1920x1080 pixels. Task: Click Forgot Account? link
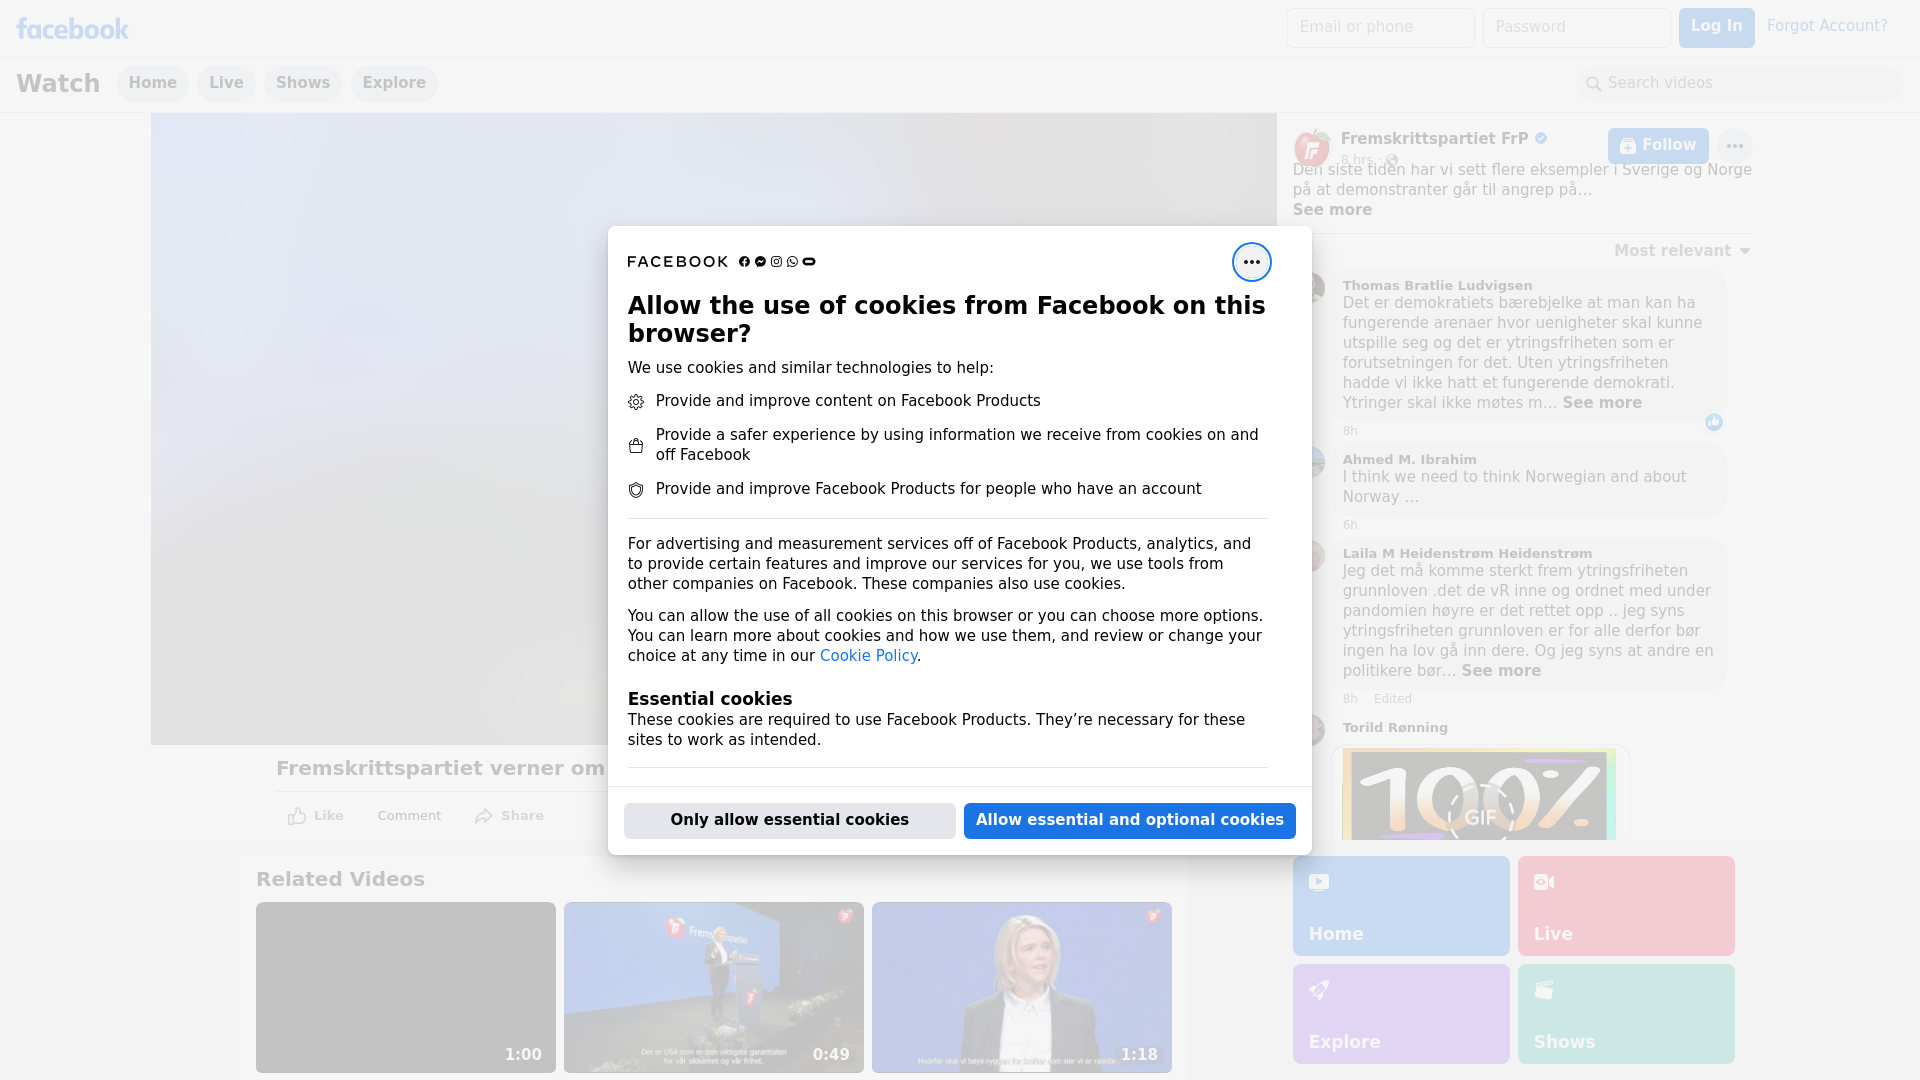pos(1827,26)
